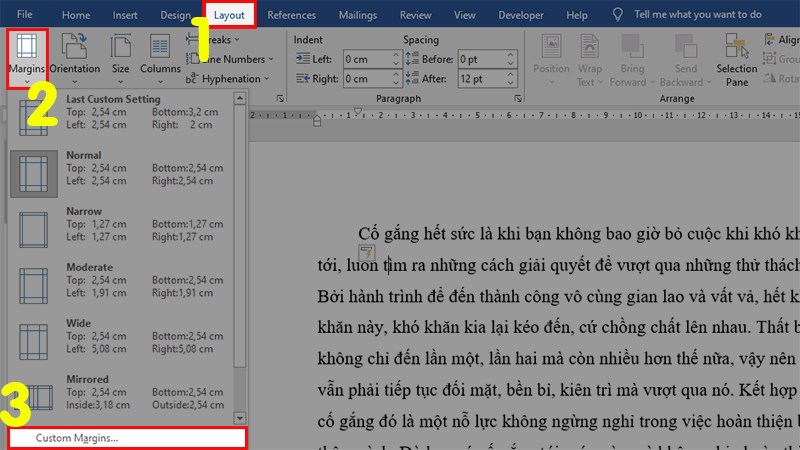
Task: Switch to the References tab
Action: pyautogui.click(x=291, y=15)
